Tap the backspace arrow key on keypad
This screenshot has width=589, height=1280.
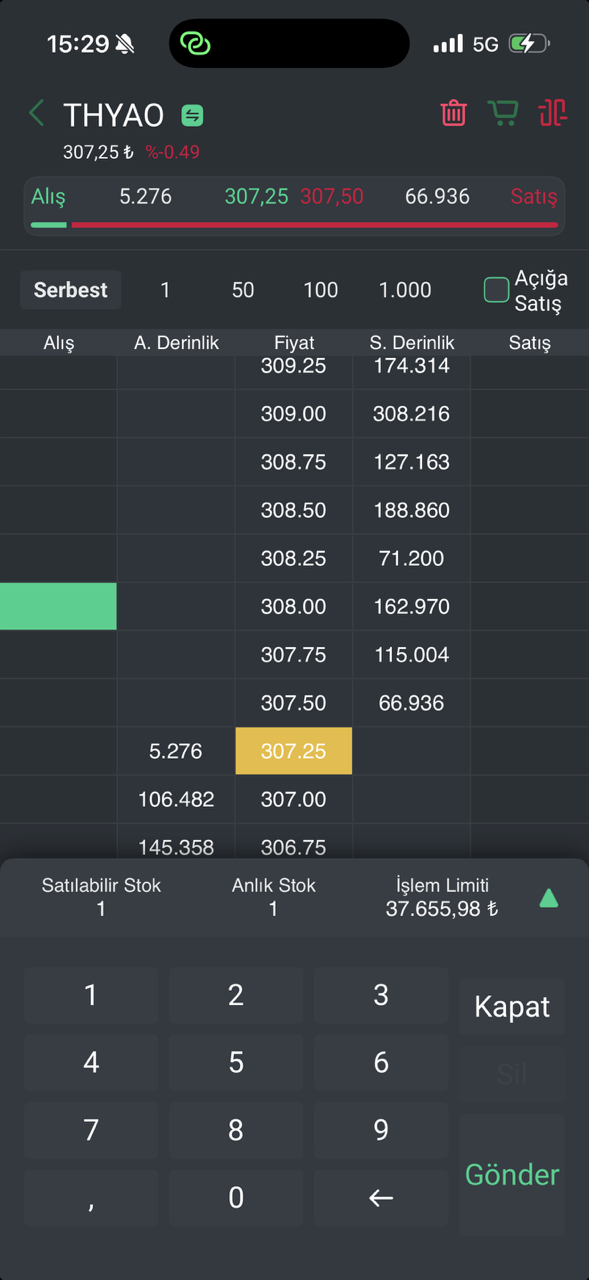click(381, 1198)
